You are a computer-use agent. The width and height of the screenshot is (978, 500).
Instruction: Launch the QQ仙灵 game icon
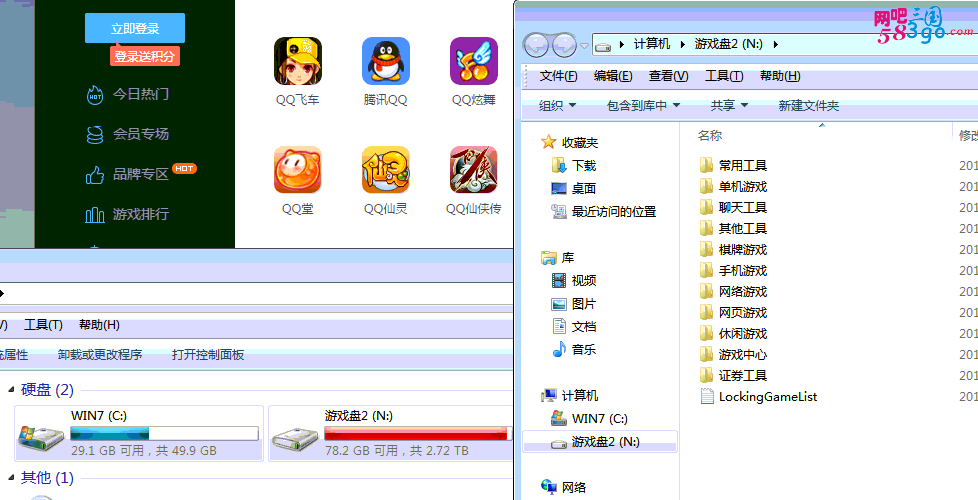click(x=386, y=170)
